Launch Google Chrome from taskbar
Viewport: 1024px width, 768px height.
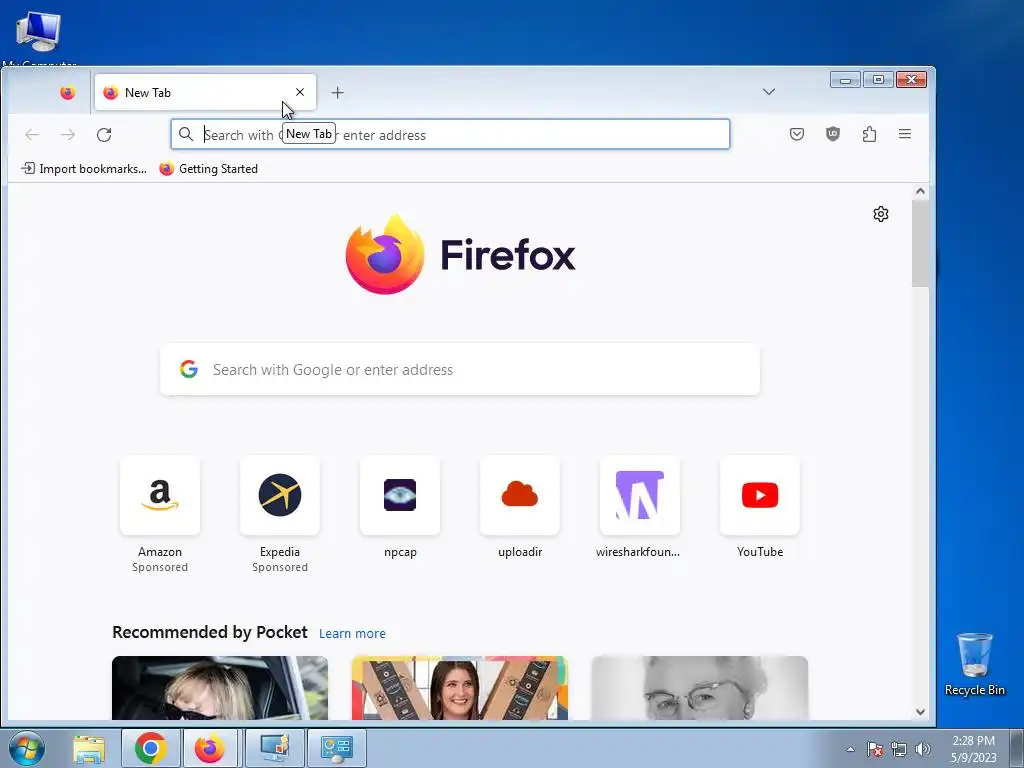(x=150, y=748)
